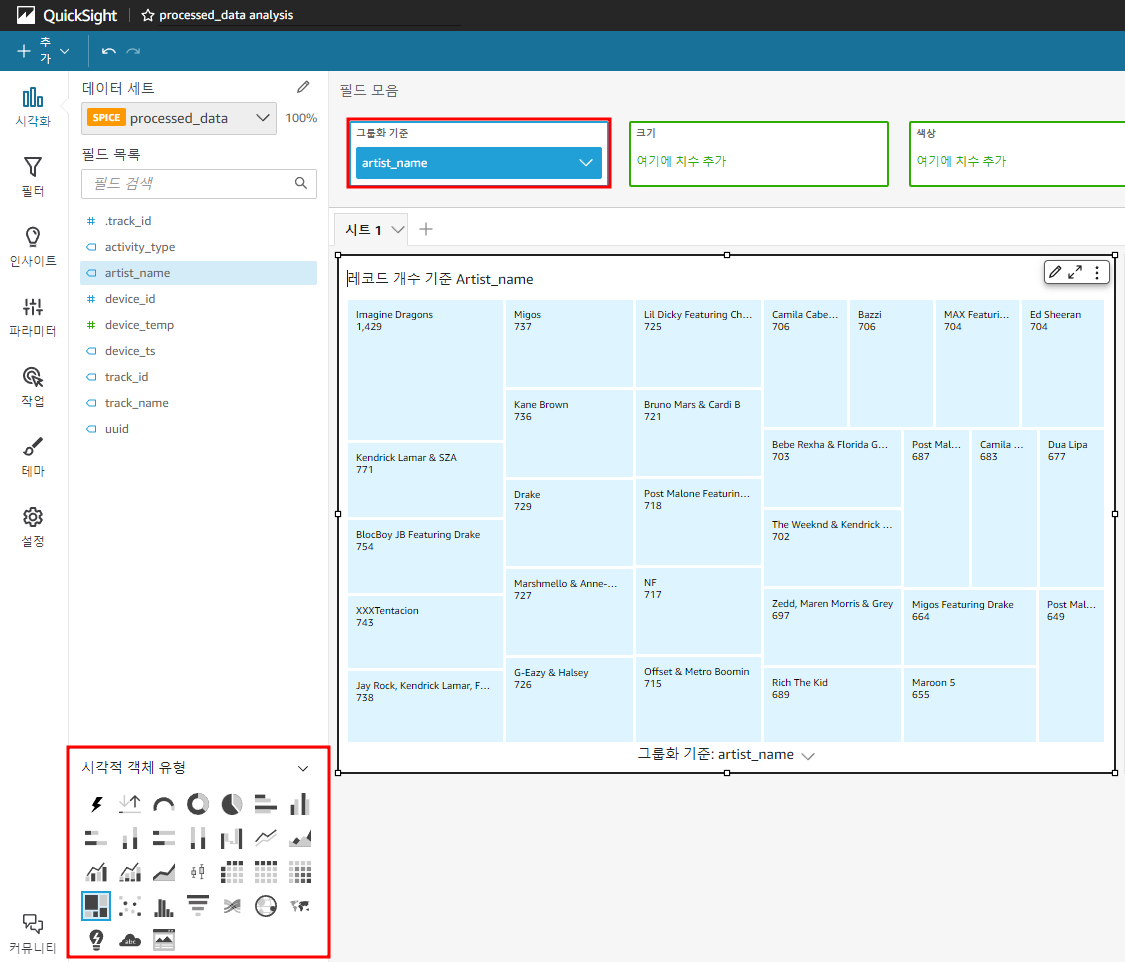Screen dimensions: 1125x962
Task: Open the 인사이트 (Insights) lightbulb panel
Action: point(33,247)
